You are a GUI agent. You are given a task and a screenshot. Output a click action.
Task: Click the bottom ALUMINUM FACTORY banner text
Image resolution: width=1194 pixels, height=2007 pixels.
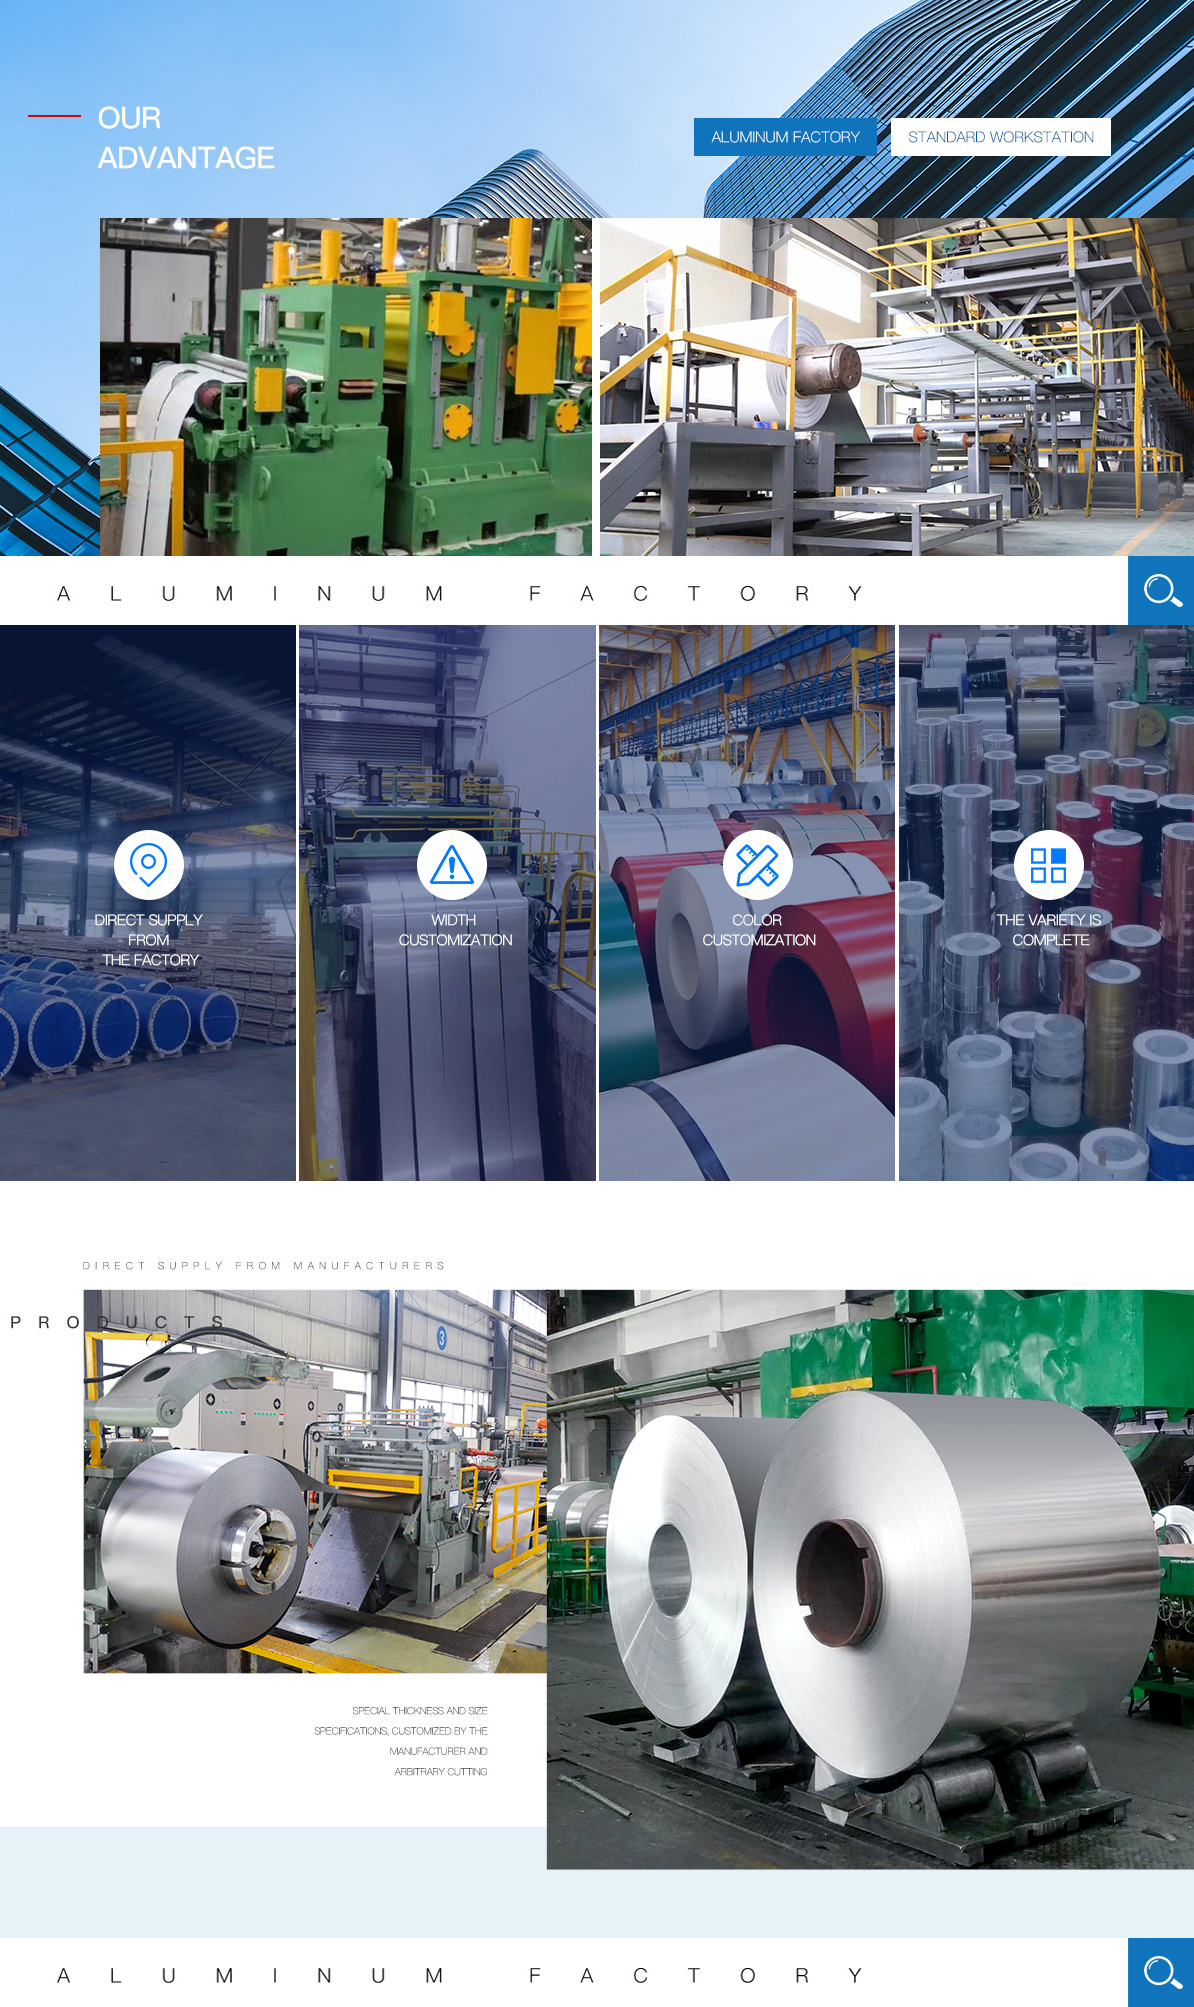(460, 1976)
